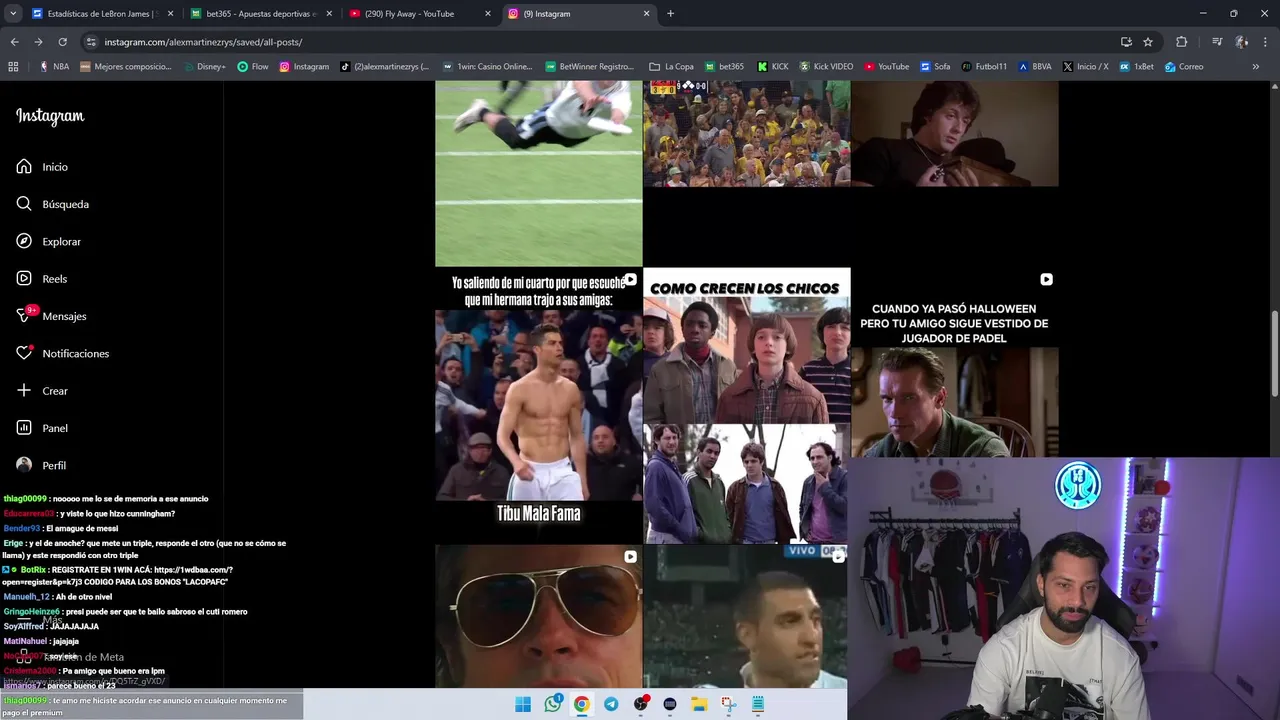Image resolution: width=1280 pixels, height=720 pixels.
Task: Reload the Instagram page
Action: [x=62, y=42]
